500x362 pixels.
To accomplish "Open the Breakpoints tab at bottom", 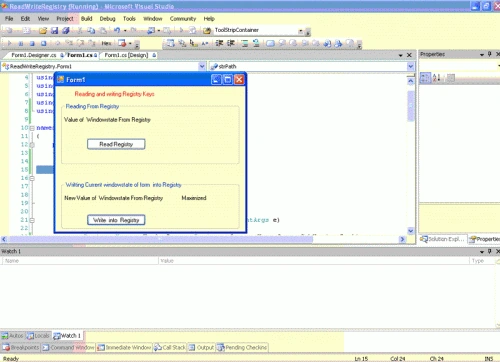I will 21,347.
